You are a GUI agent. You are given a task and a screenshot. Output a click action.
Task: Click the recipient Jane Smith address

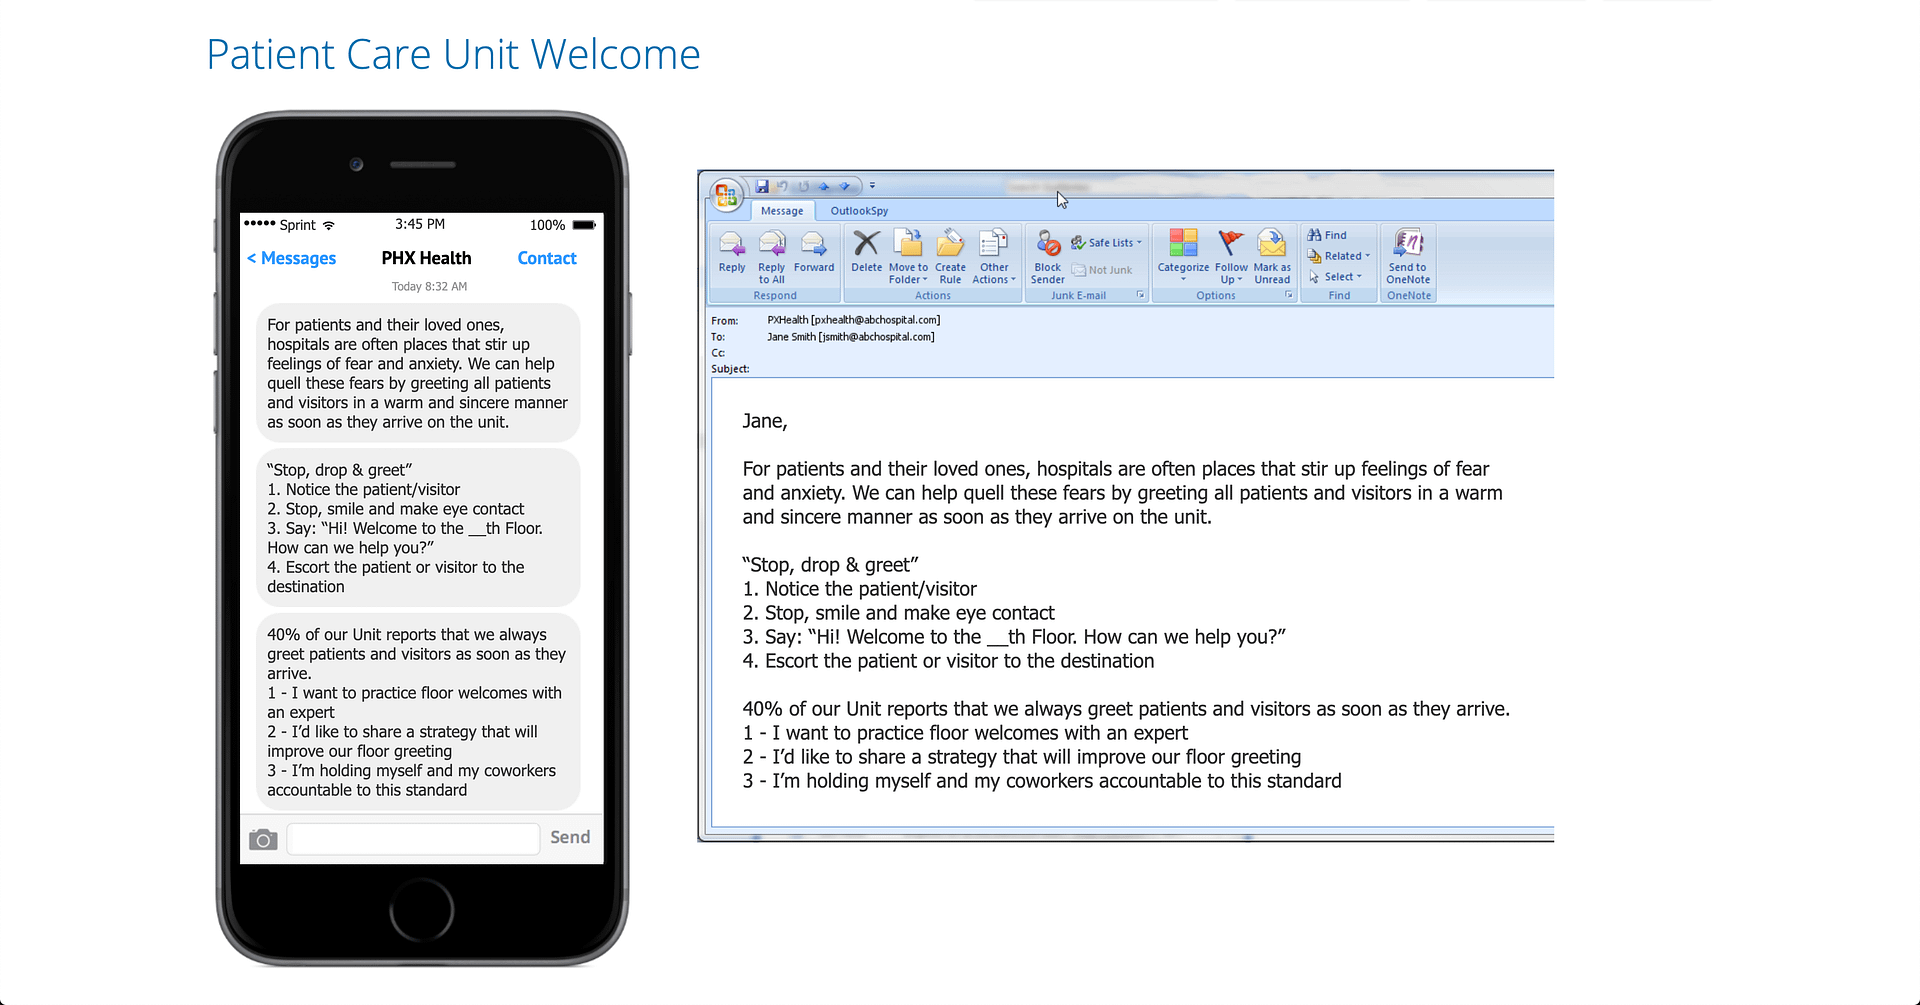[x=851, y=337]
